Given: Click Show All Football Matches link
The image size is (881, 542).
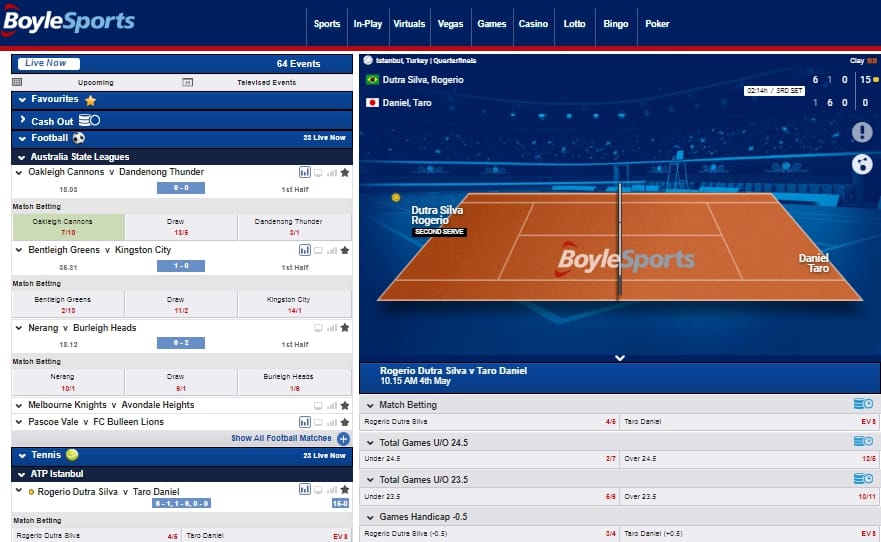Looking at the screenshot, I should (x=281, y=438).
